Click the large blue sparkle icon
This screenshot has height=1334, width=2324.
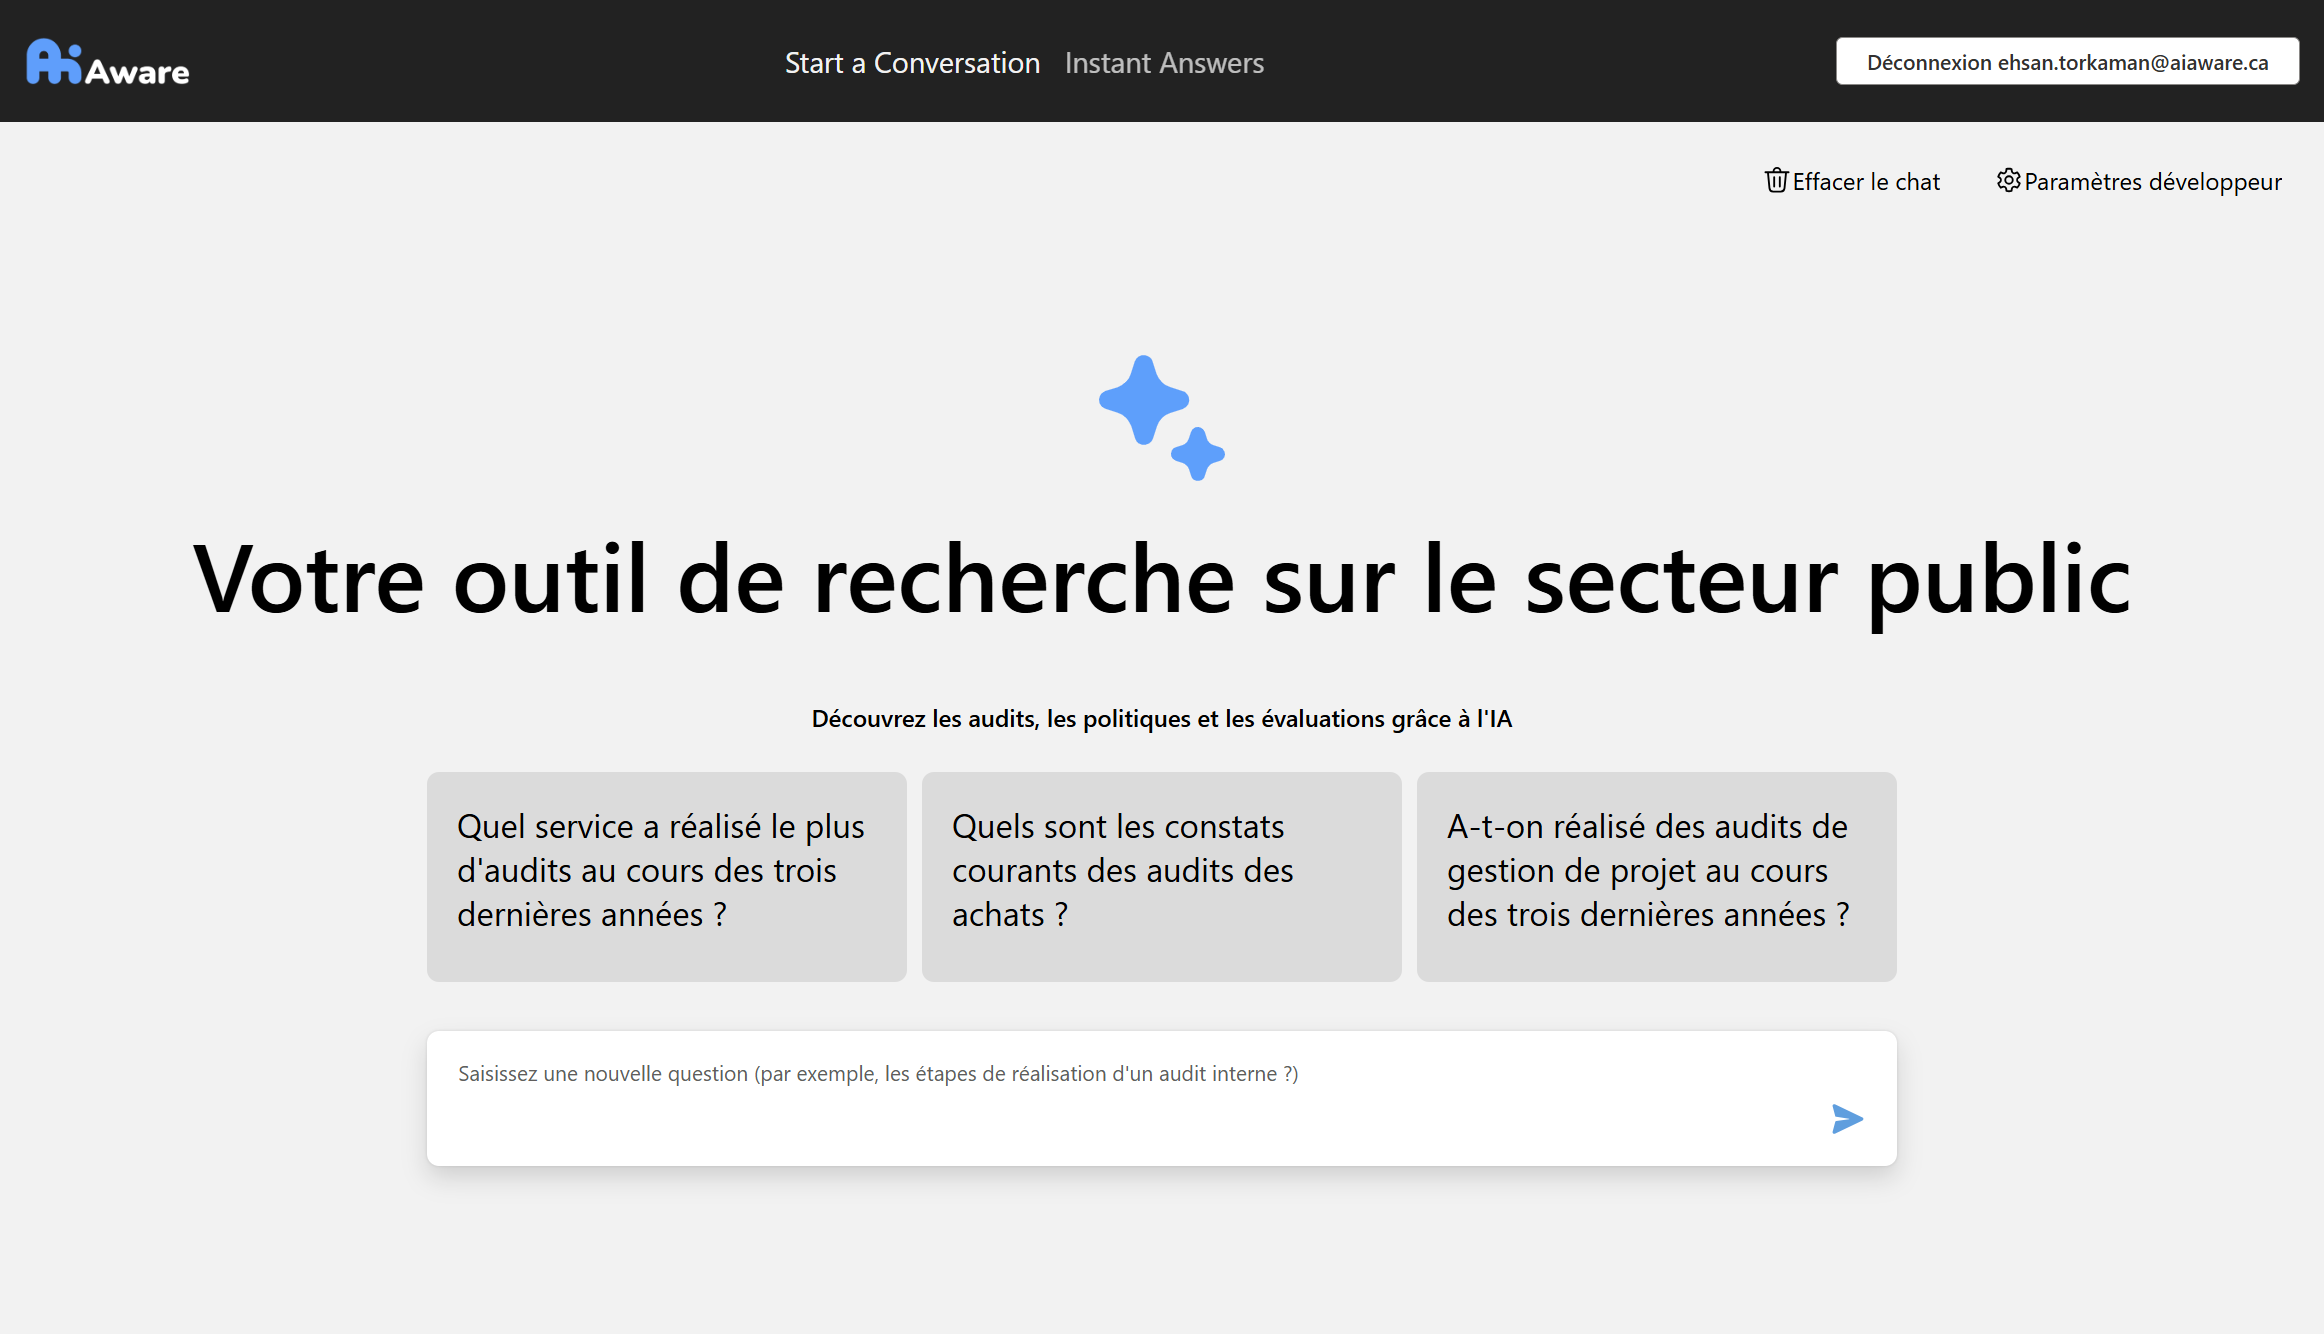click(1143, 400)
